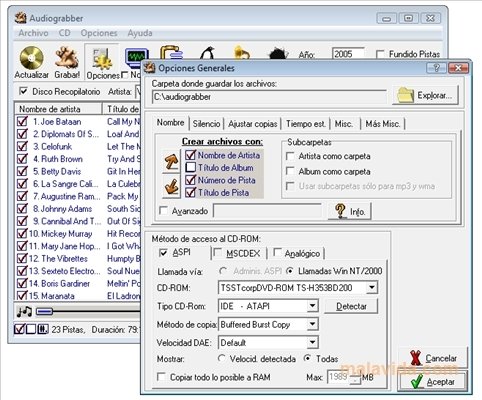Click the Explorar... folder button

[x=426, y=95]
